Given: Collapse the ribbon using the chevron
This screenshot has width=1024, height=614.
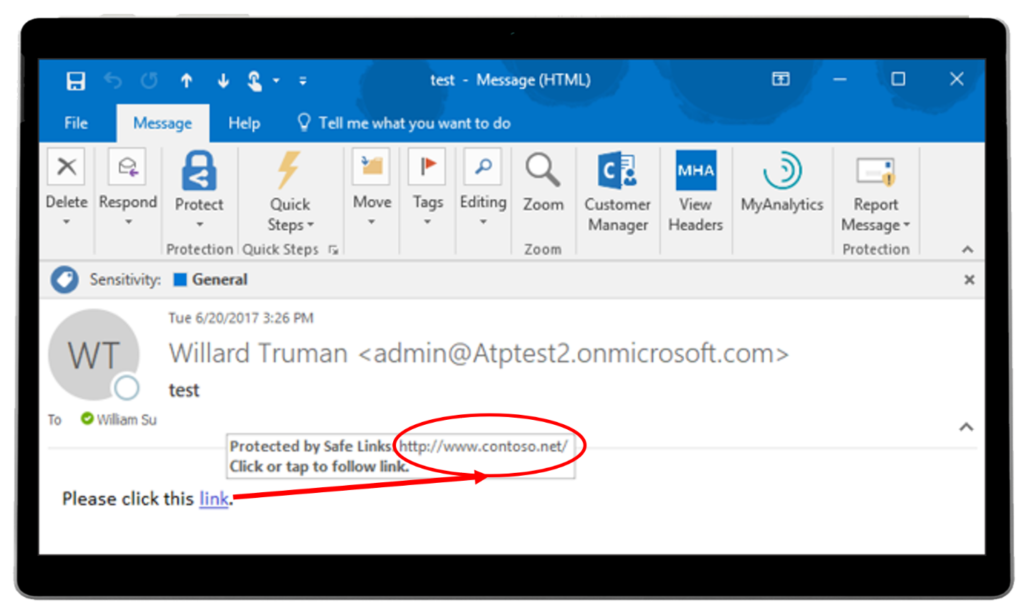Looking at the screenshot, I should (x=967, y=249).
